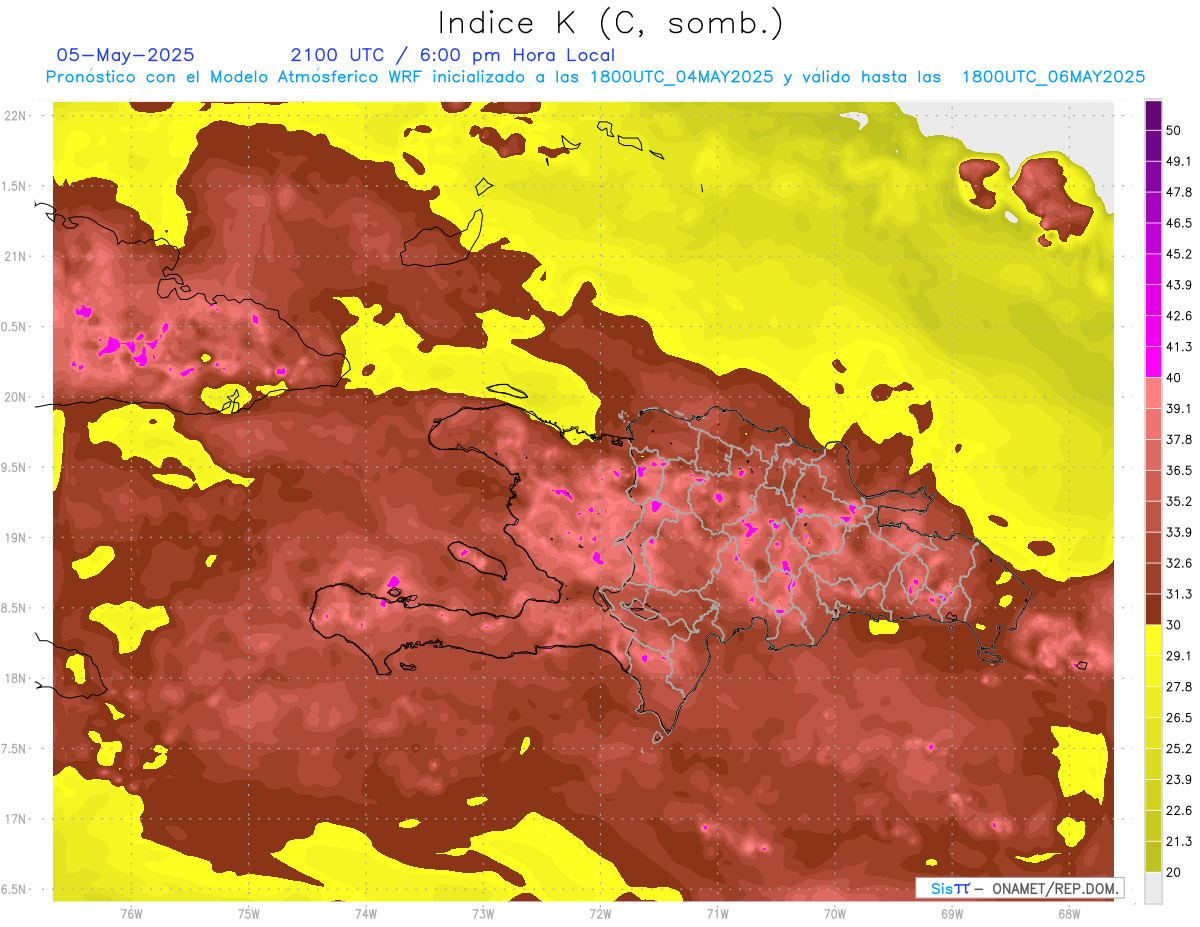Click the longitude label "69W"

[951, 914]
